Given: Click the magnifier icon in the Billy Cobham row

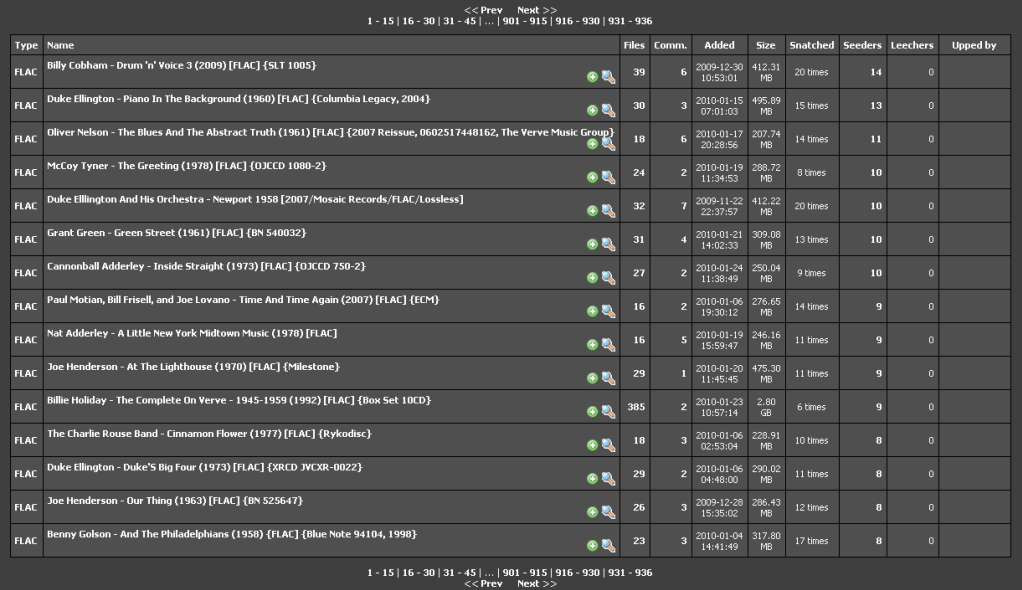Looking at the screenshot, I should (608, 77).
